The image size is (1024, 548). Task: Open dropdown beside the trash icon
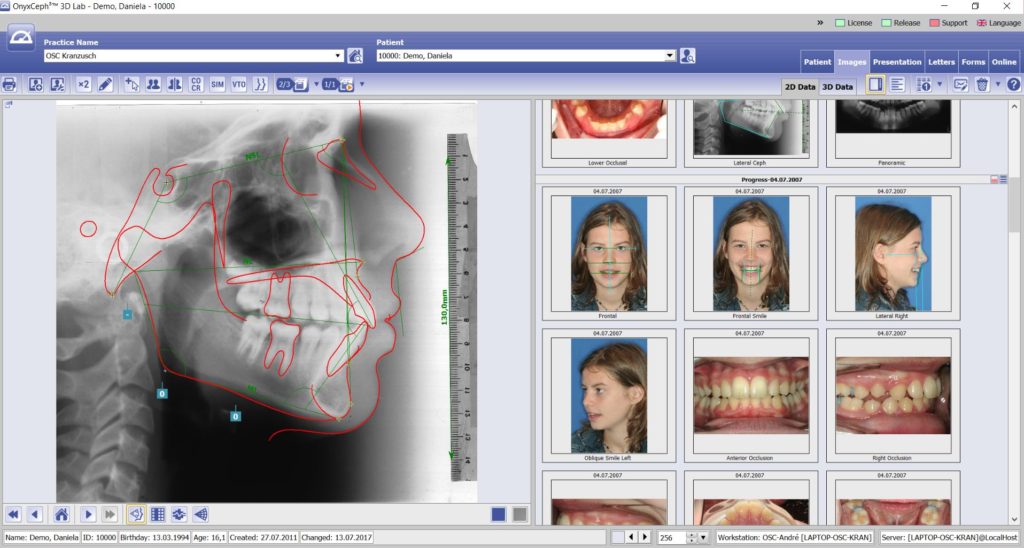(998, 84)
